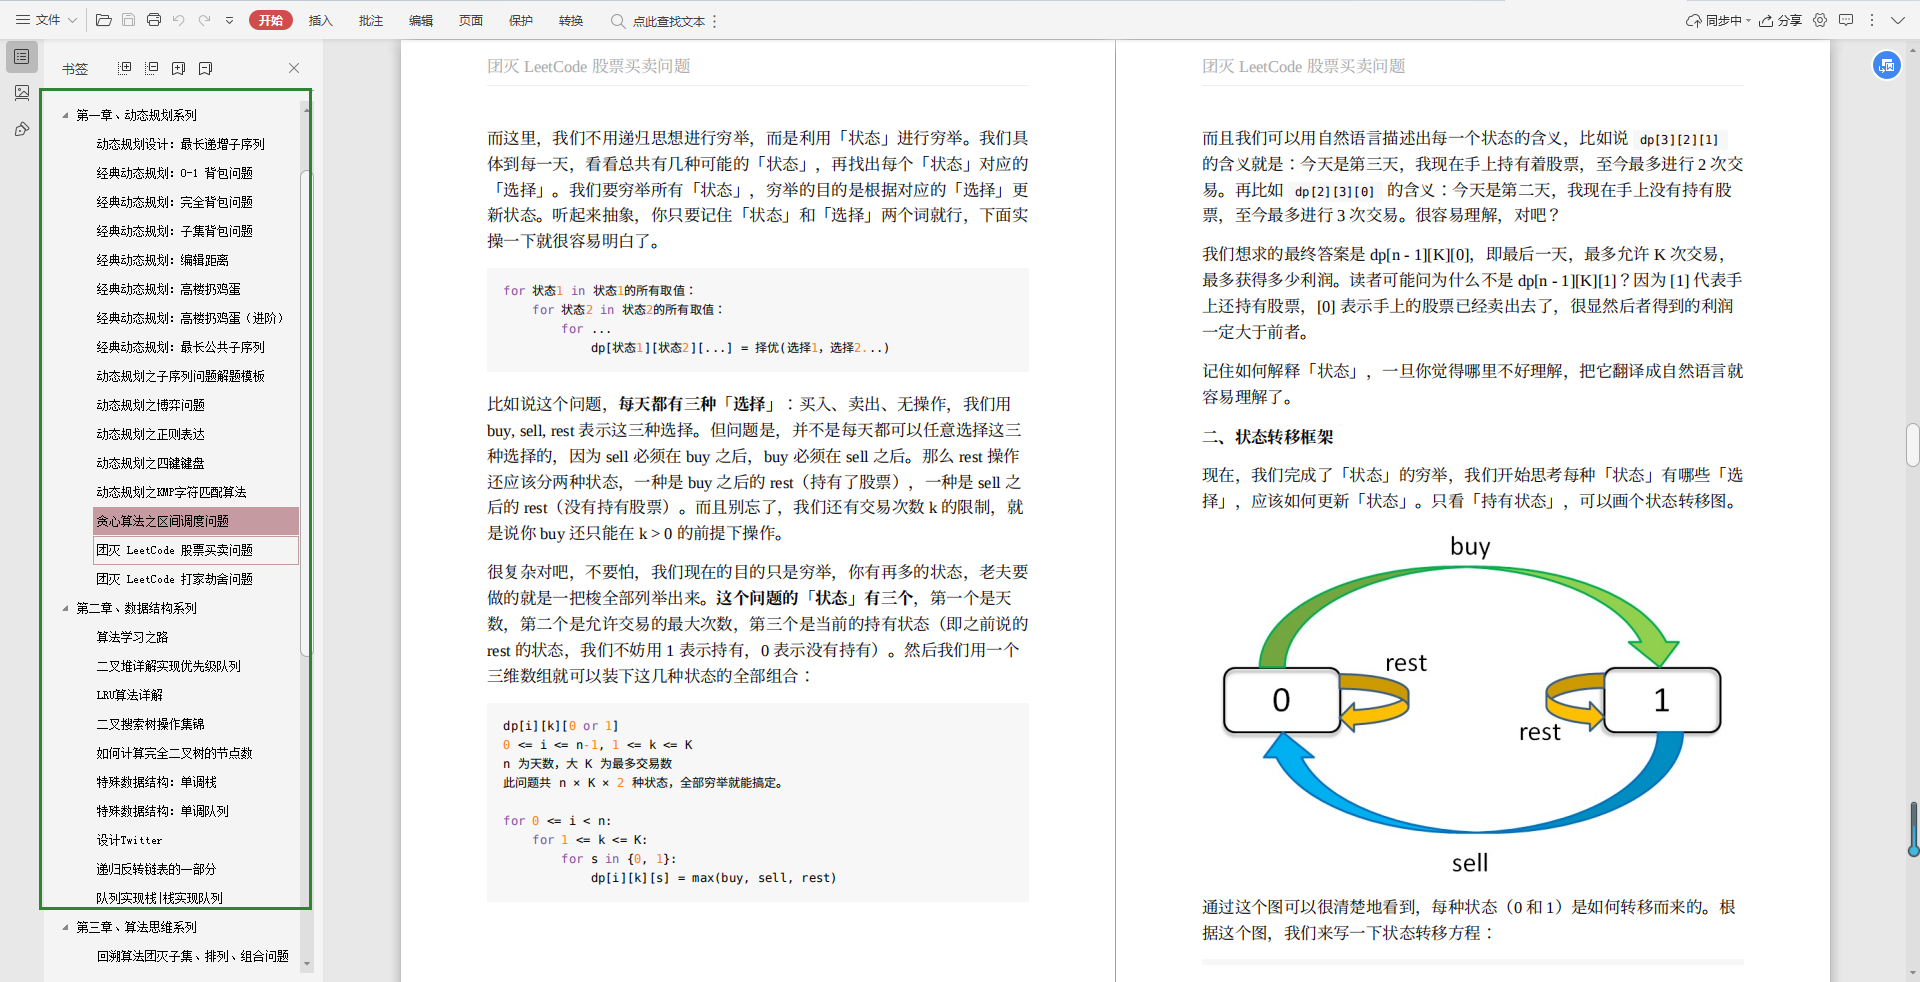Collapse 第二章、数据结构系列 tree node

66,608
